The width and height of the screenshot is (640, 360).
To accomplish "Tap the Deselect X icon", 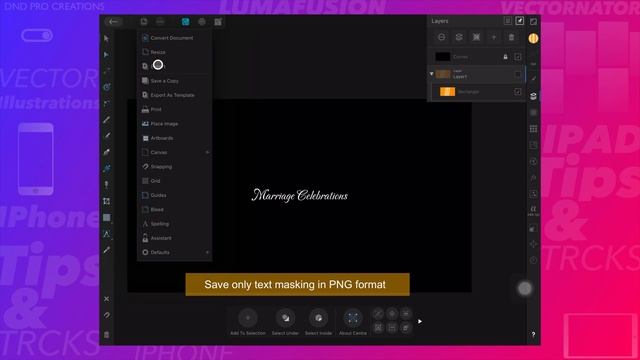I will (x=107, y=299).
